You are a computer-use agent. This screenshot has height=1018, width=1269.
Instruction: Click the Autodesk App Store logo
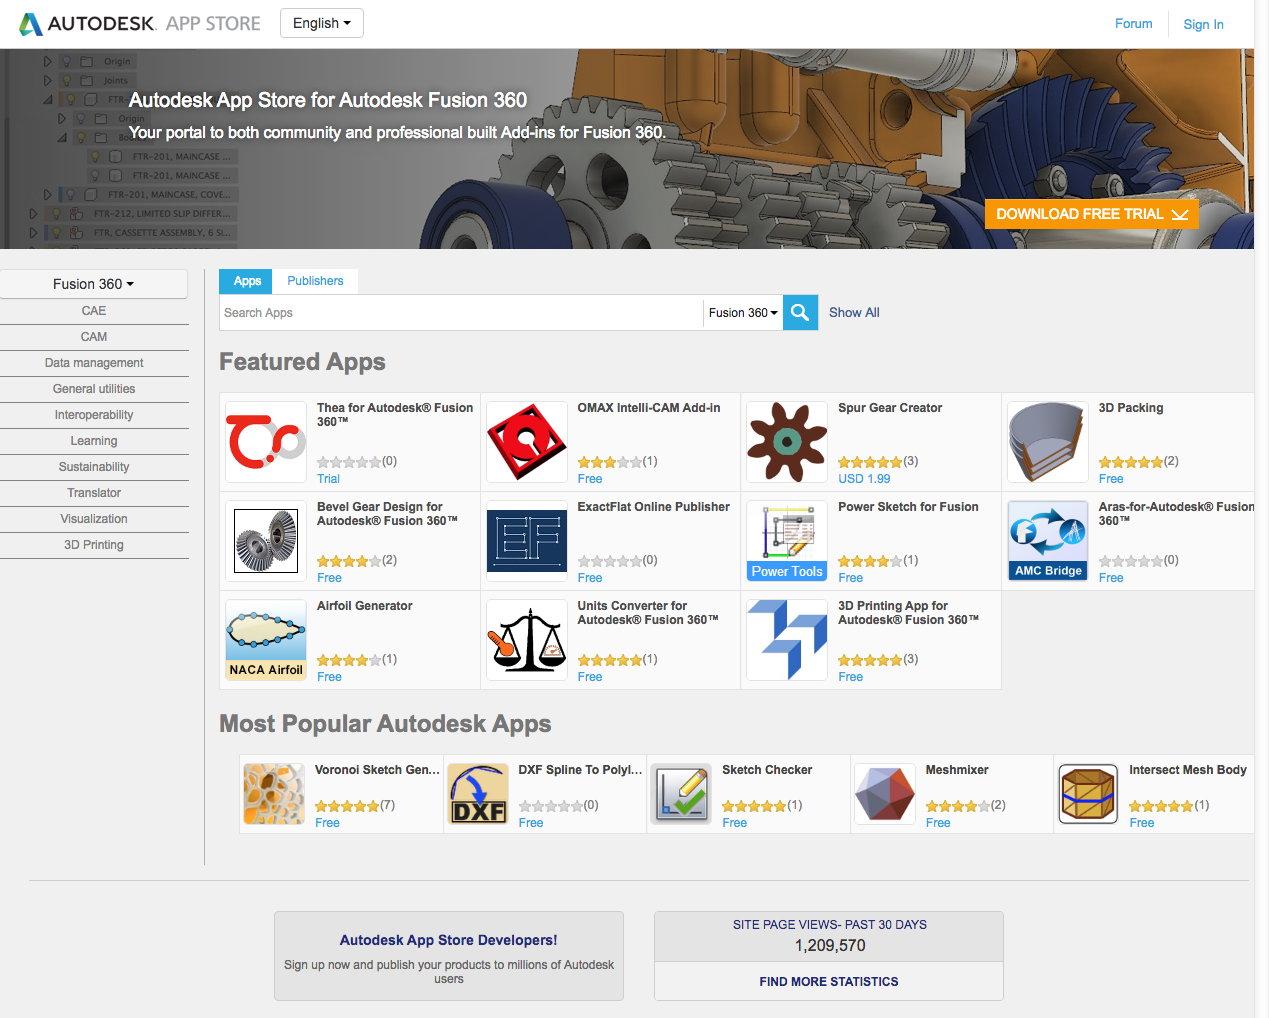pyautogui.click(x=140, y=23)
